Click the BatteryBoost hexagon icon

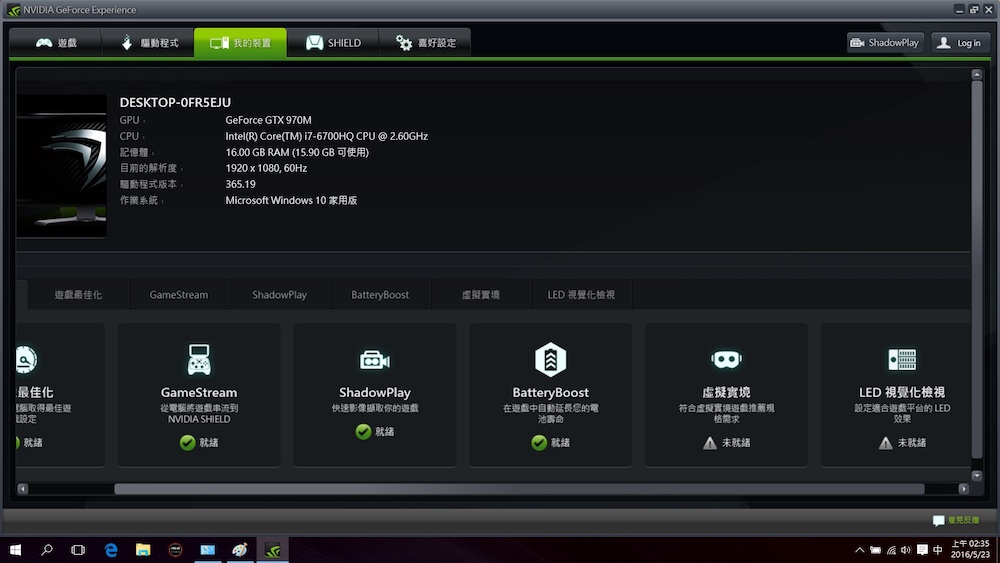click(x=550, y=360)
